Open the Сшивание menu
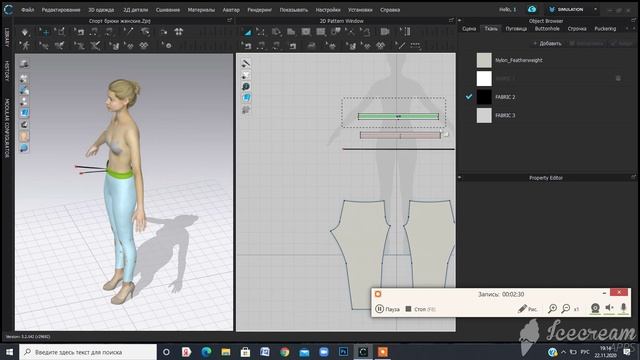 (168, 10)
